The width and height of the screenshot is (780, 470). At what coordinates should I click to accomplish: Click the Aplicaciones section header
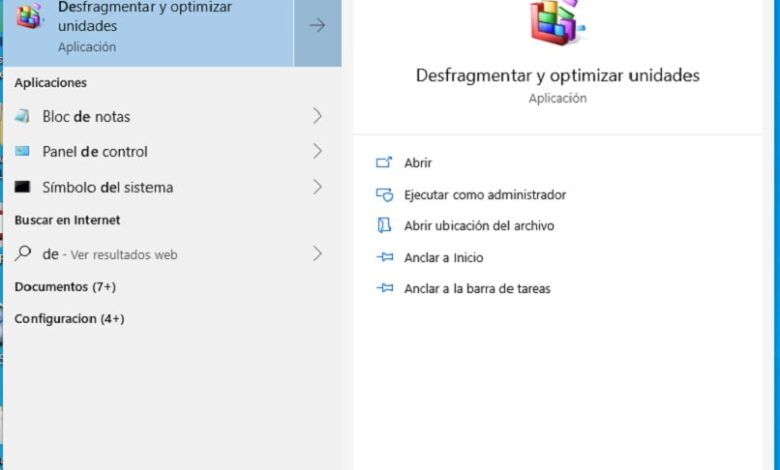50,83
